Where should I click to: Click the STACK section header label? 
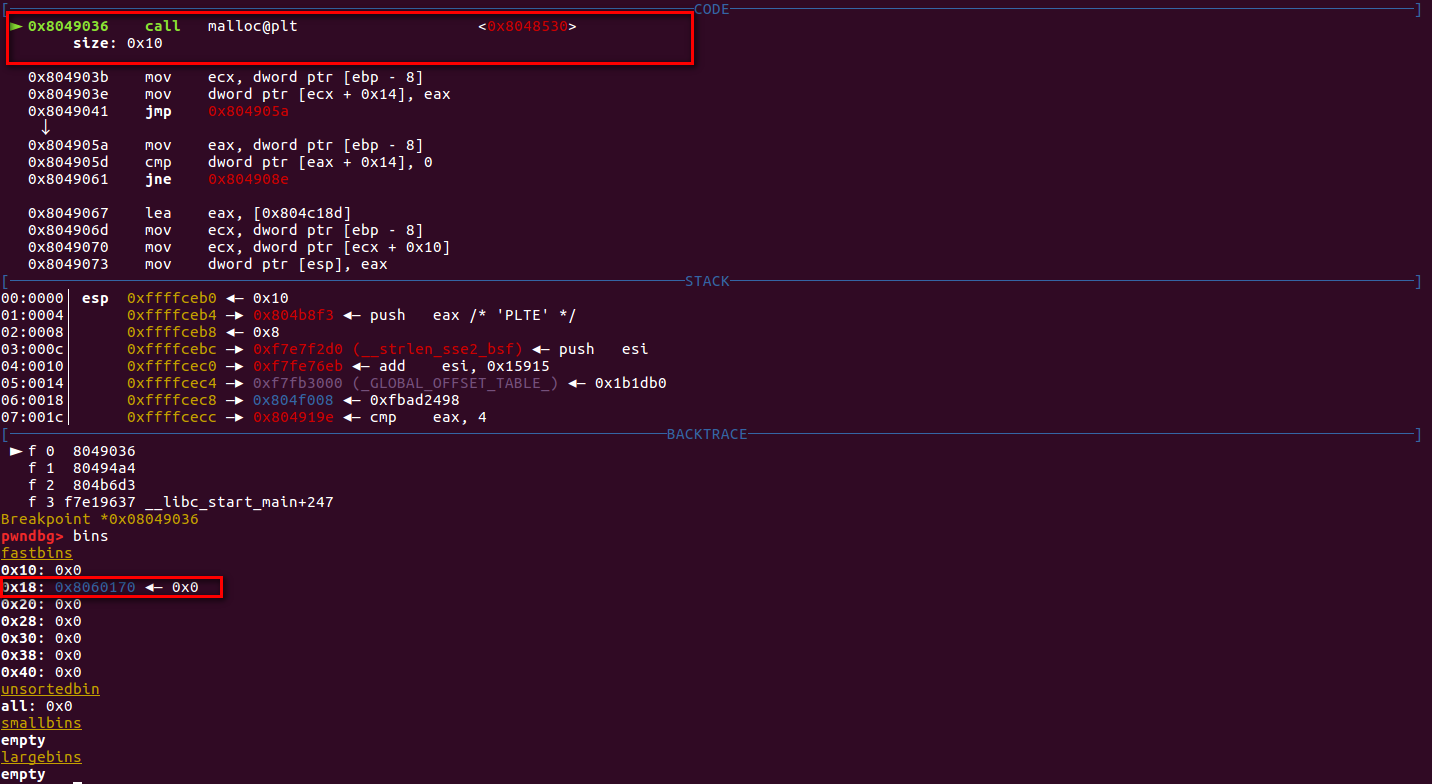coord(707,281)
